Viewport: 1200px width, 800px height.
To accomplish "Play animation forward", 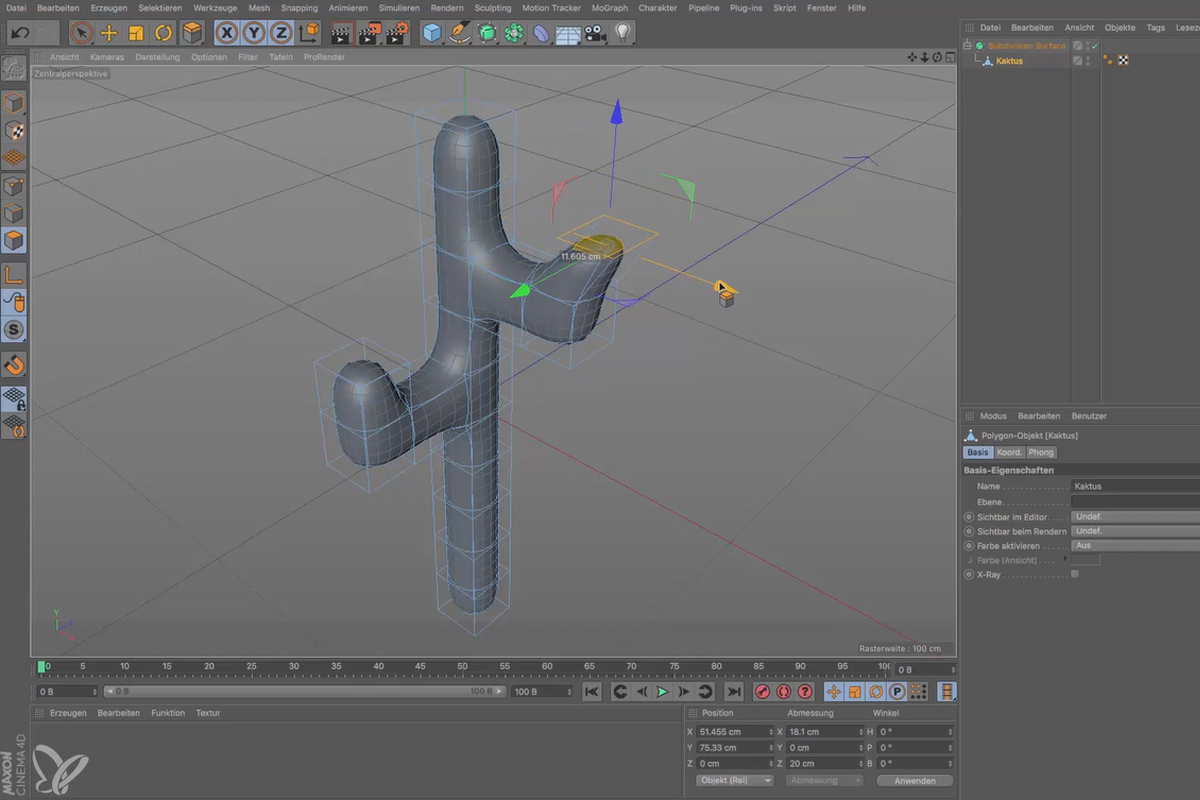I will coord(662,691).
